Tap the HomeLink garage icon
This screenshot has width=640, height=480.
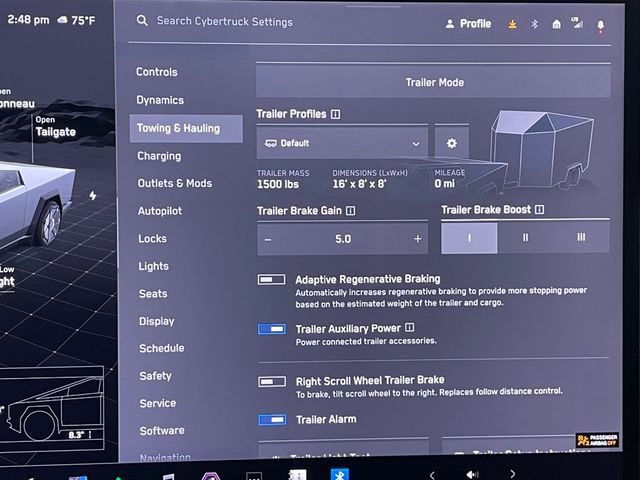(x=556, y=24)
